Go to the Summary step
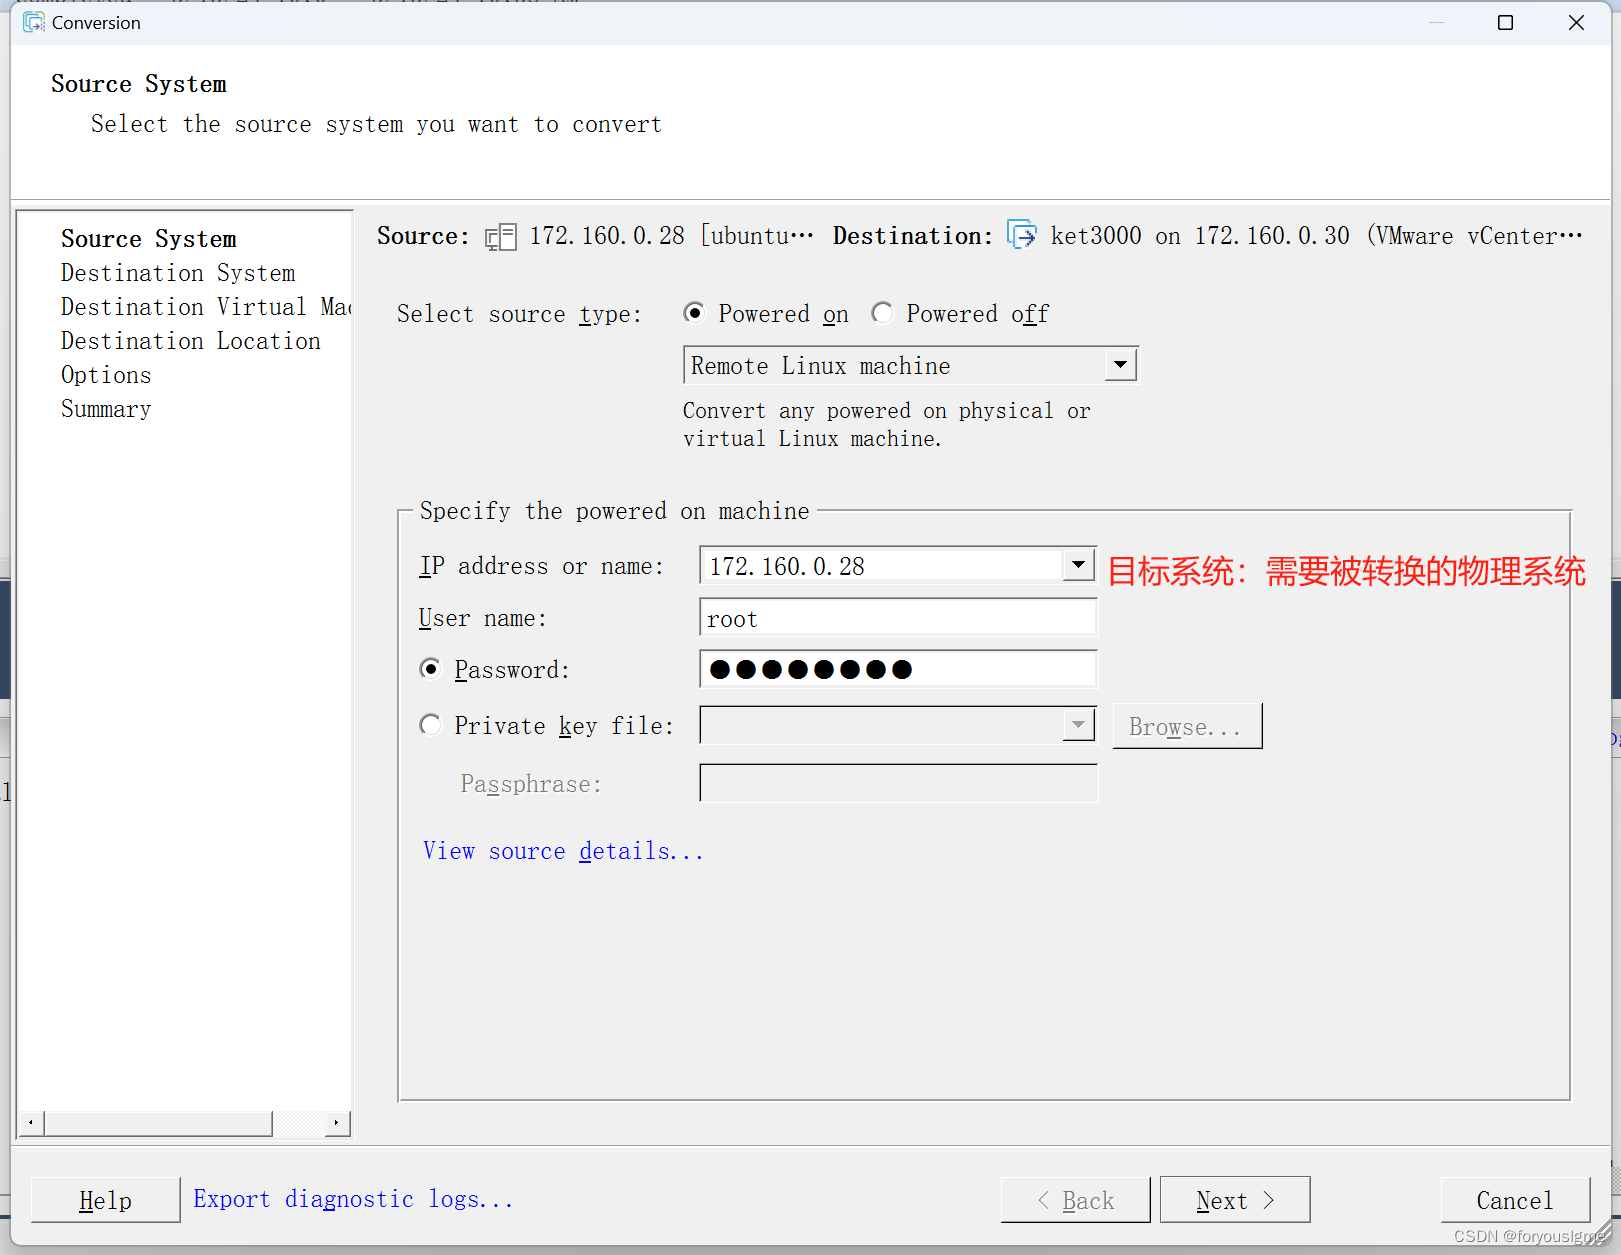 point(106,409)
